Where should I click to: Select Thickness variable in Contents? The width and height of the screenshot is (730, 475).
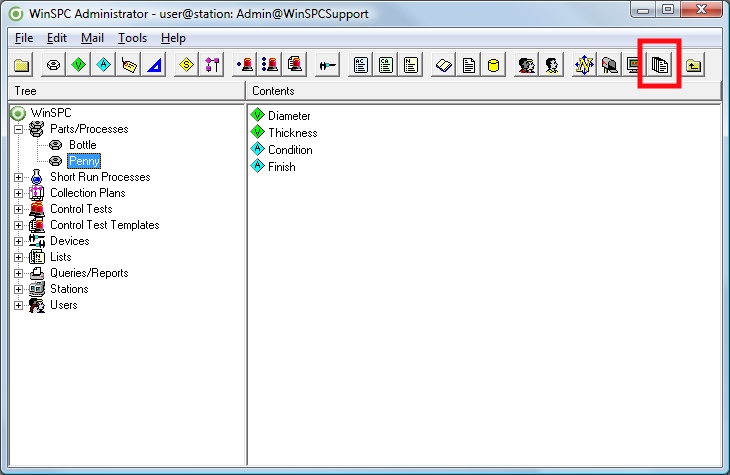pos(292,133)
